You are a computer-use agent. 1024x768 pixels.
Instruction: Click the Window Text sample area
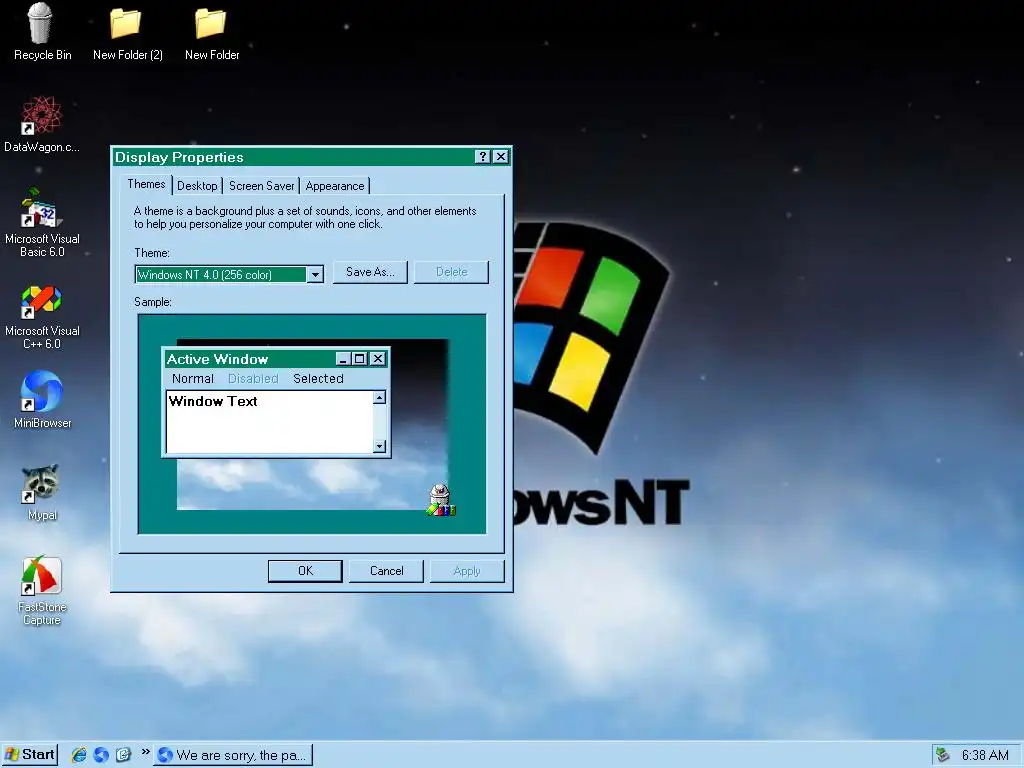(270, 422)
